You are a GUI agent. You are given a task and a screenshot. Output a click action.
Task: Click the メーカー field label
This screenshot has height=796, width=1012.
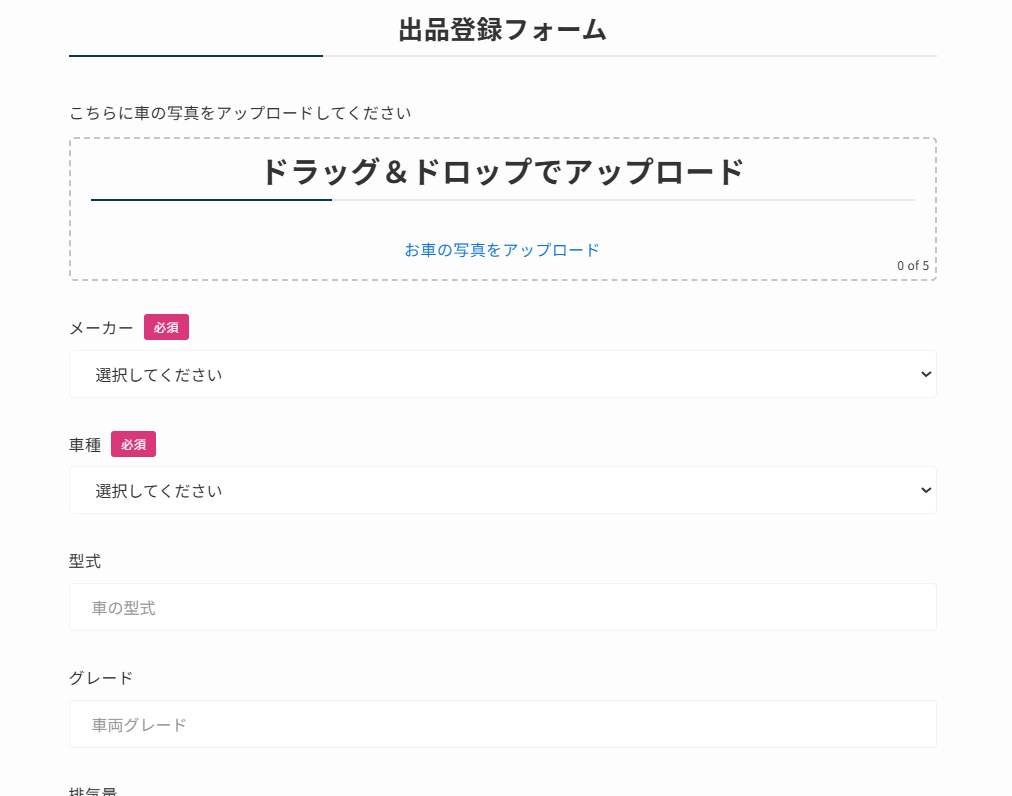[x=101, y=328]
